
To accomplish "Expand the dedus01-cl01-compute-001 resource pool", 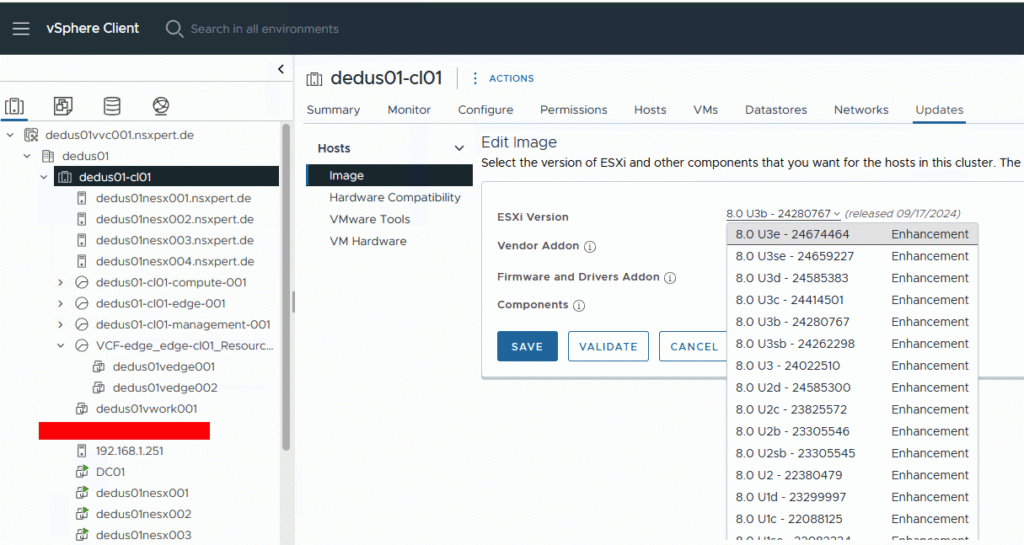I will click(61, 283).
